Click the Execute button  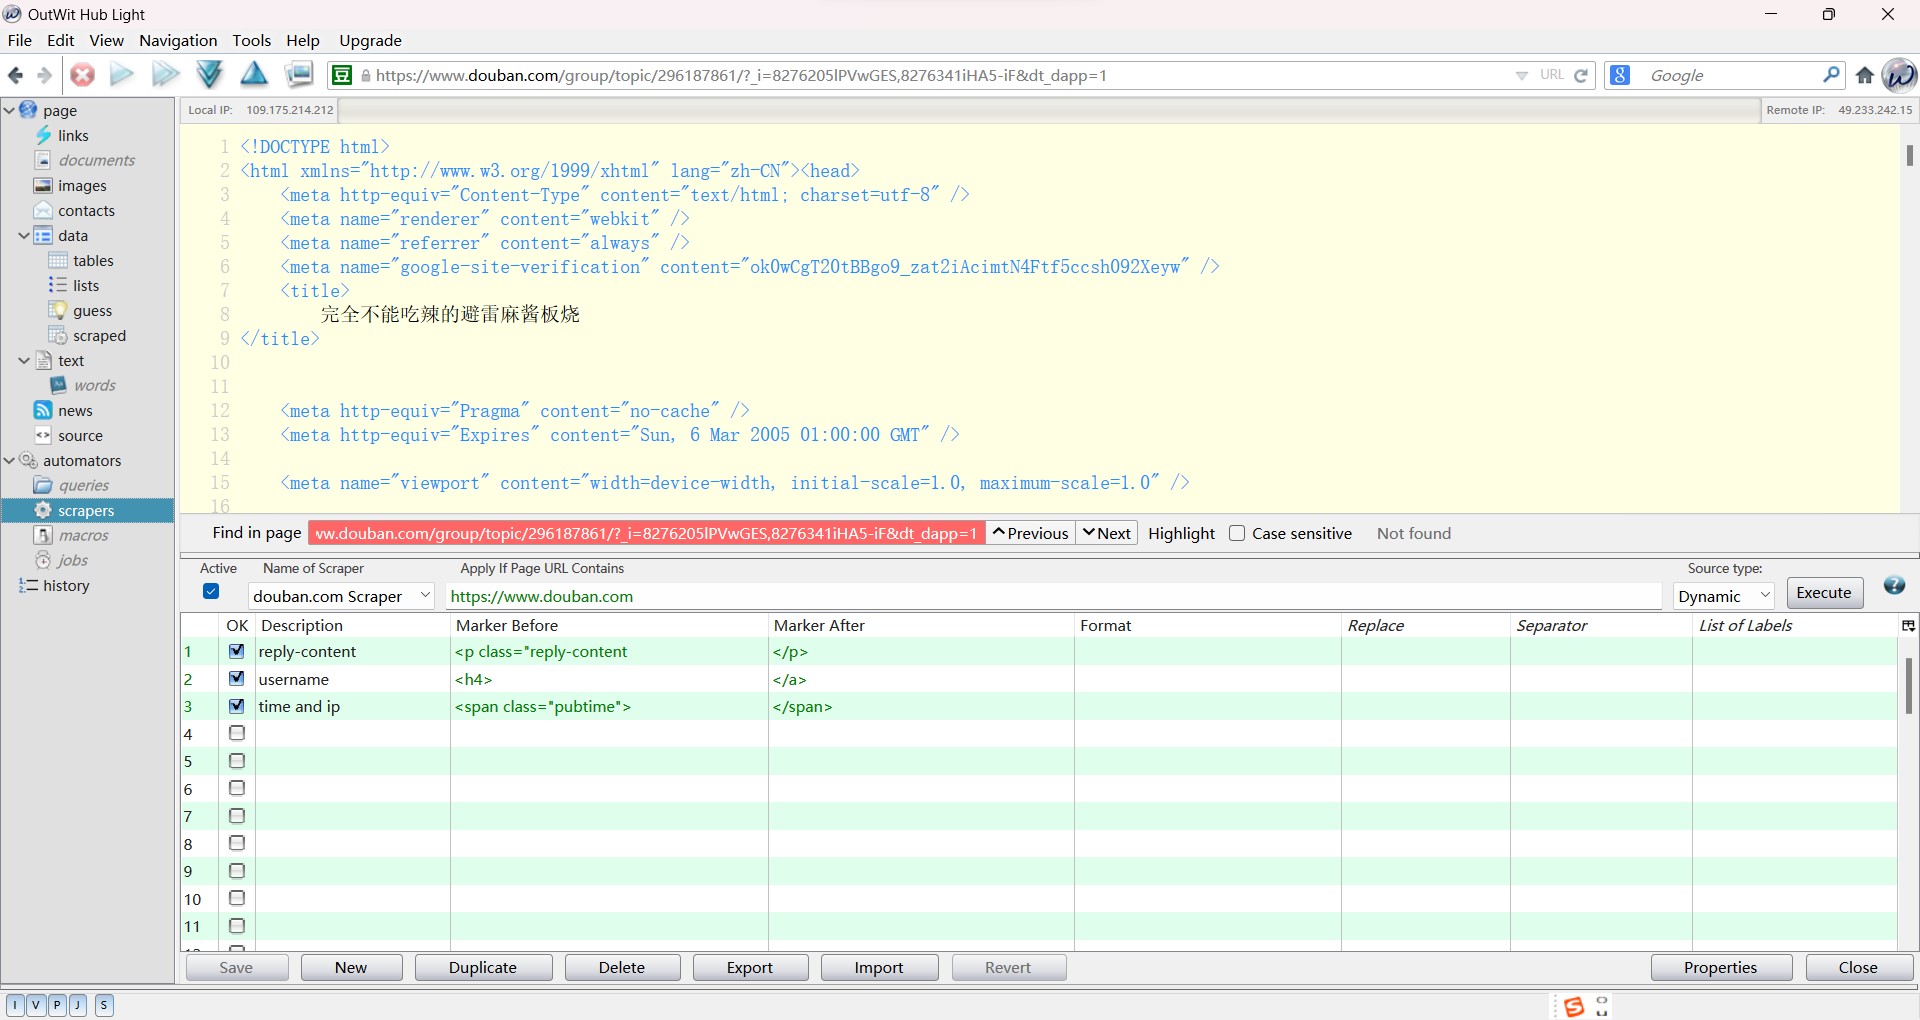click(x=1824, y=592)
